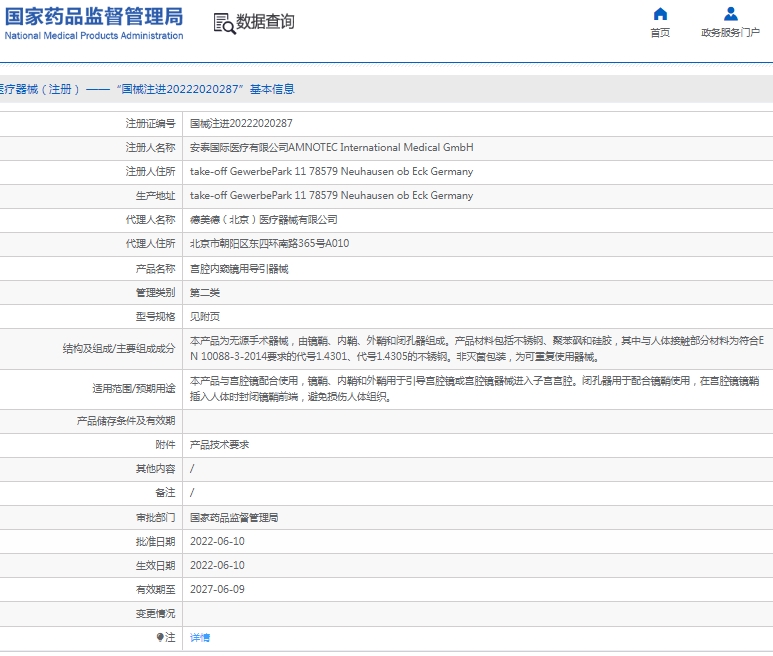
Task: Click the 首页 text label
Action: coord(660,33)
